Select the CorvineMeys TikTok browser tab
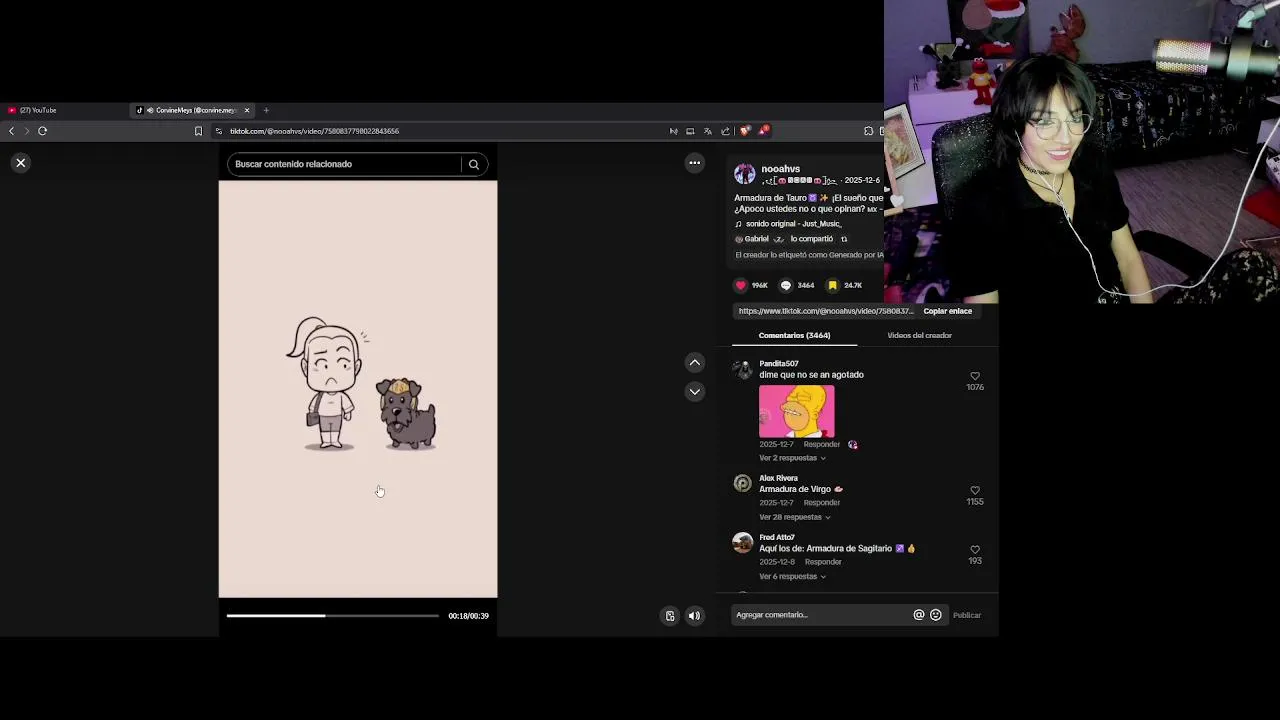Image resolution: width=1280 pixels, height=720 pixels. 190,110
